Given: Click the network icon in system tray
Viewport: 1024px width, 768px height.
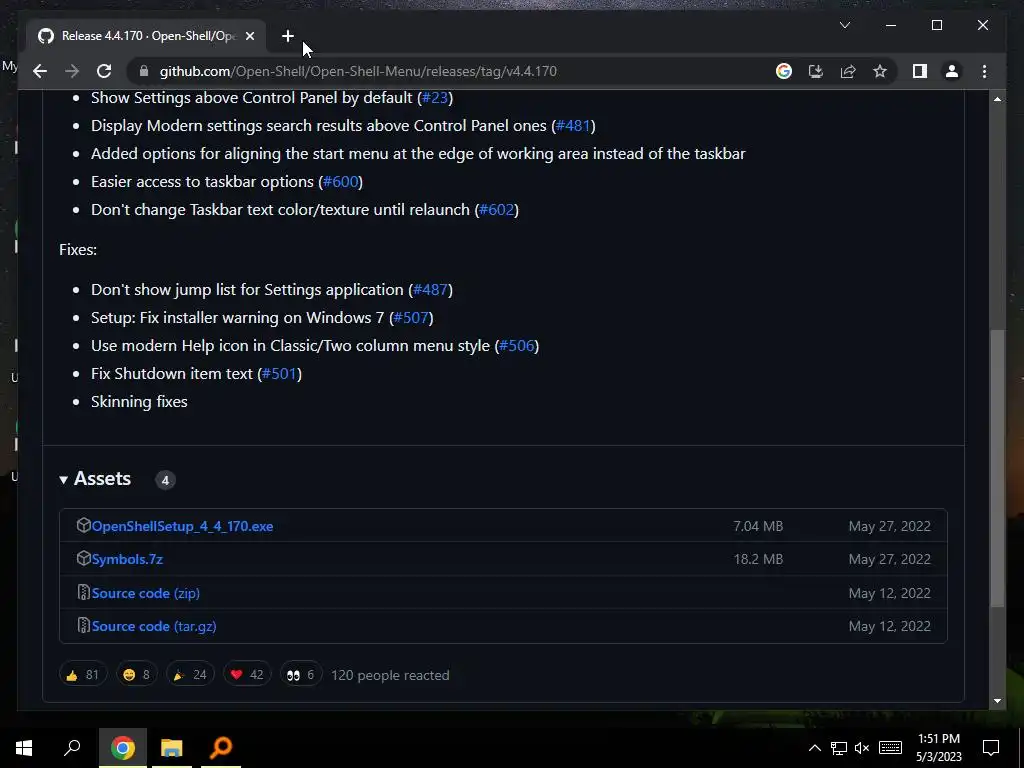Looking at the screenshot, I should (839, 748).
